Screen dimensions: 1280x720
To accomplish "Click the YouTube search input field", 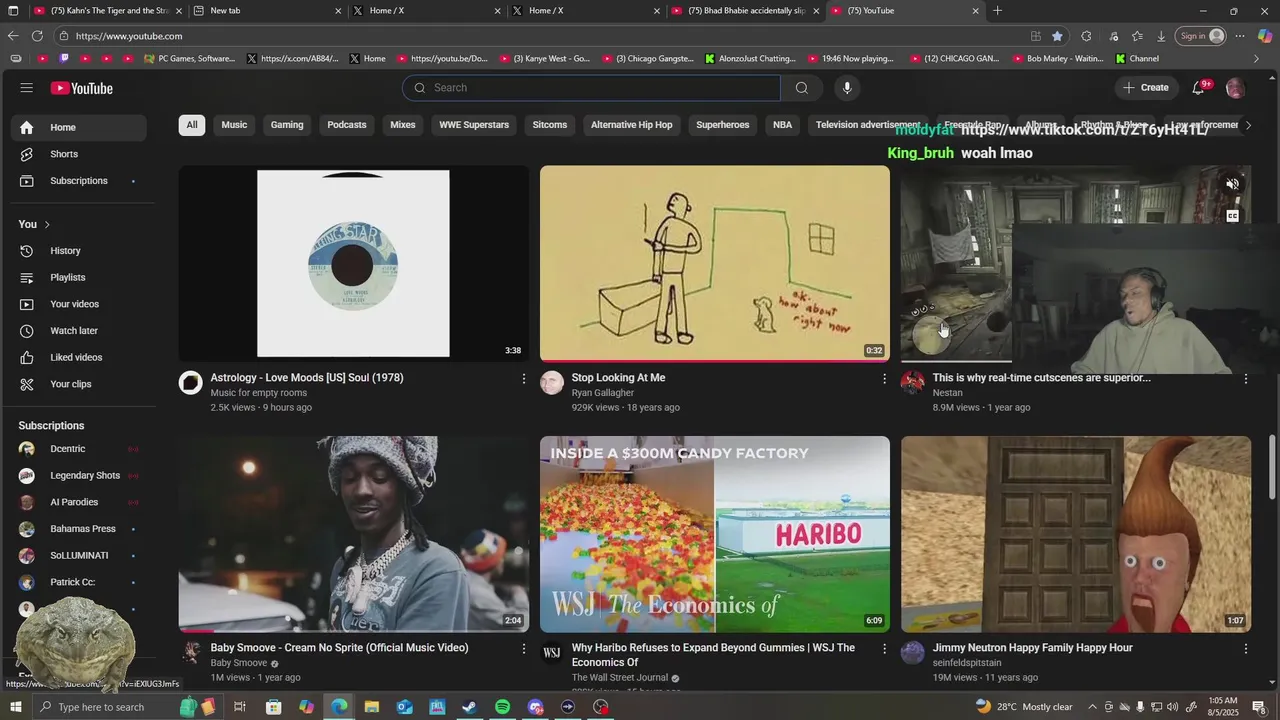I will click(x=591, y=88).
